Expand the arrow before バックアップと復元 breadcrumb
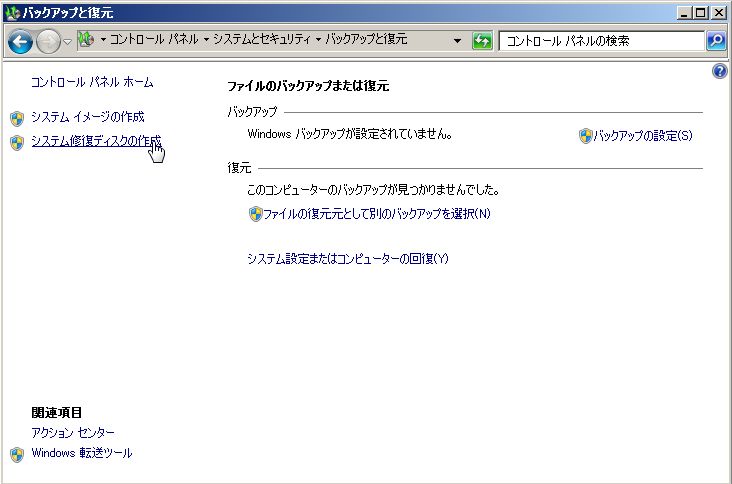 (318, 40)
